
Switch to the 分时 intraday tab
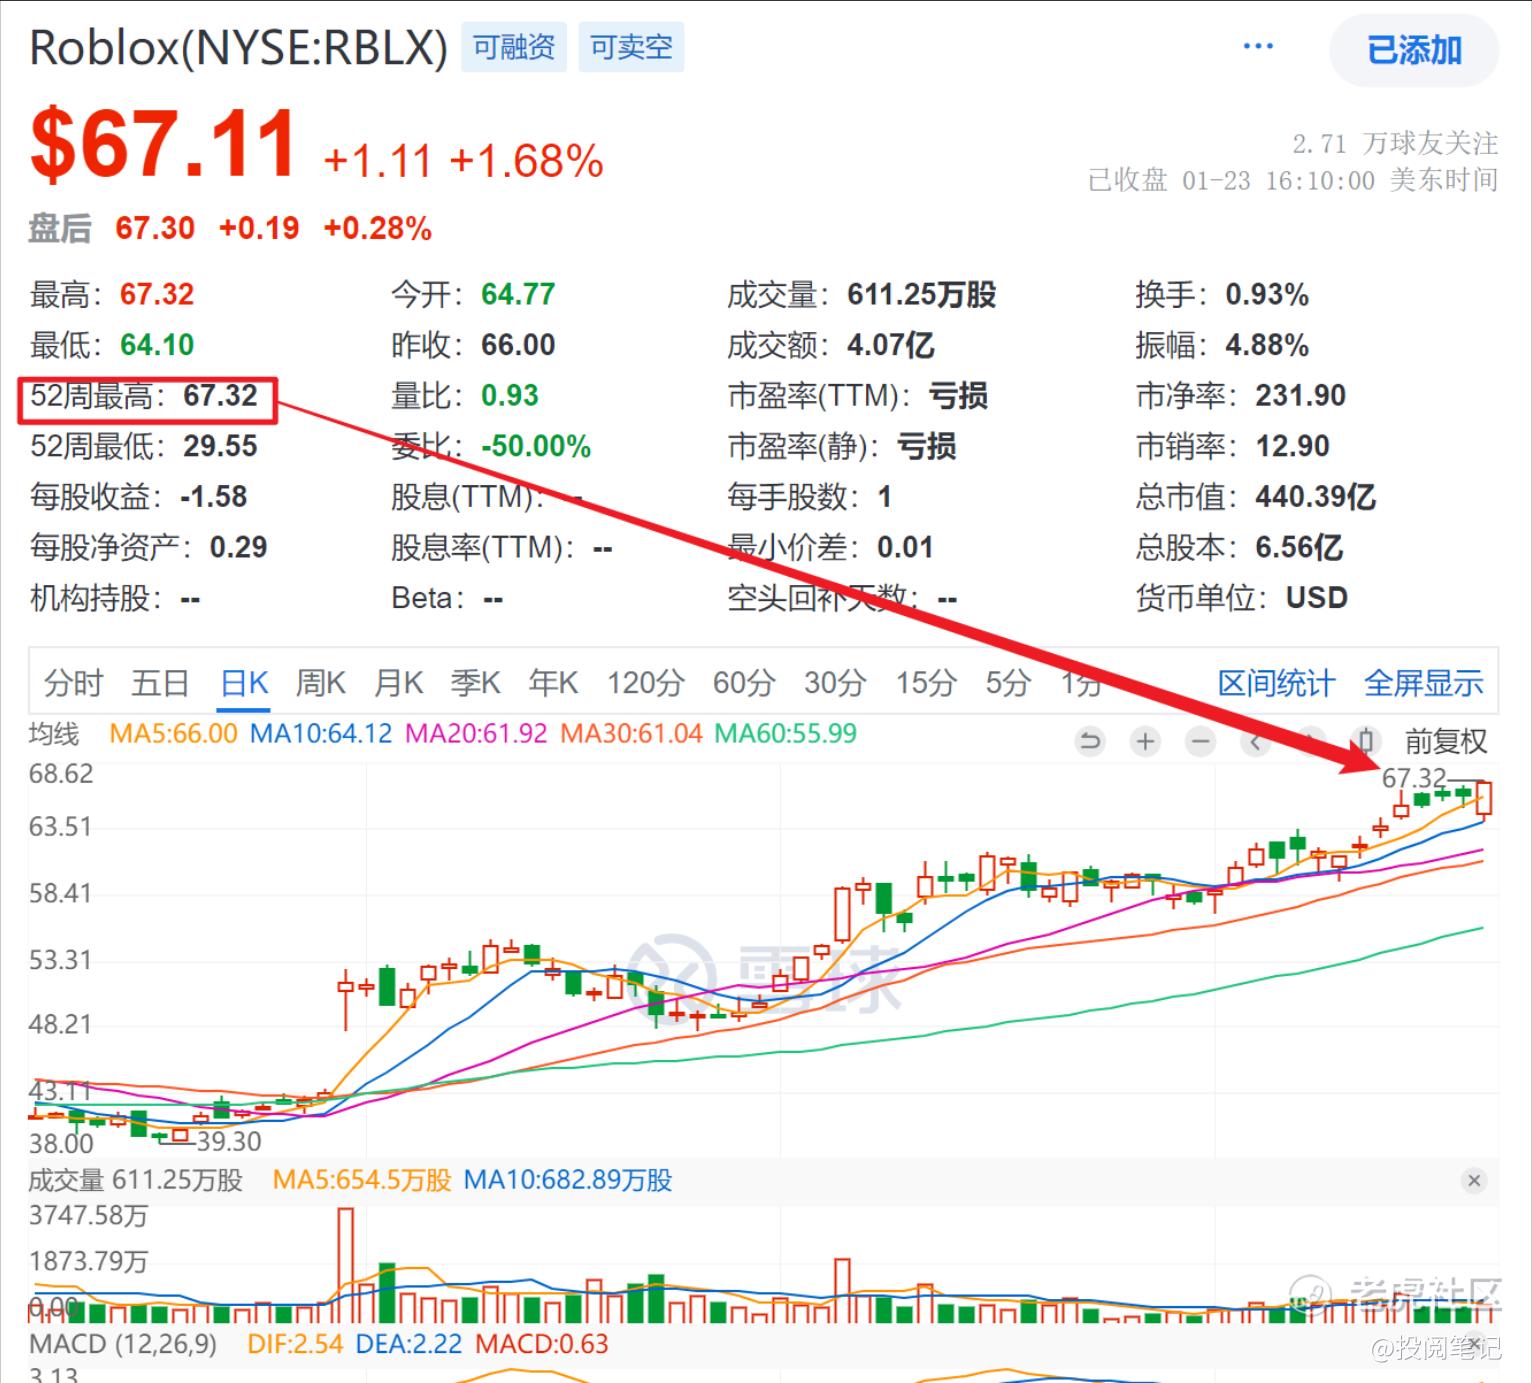73,683
